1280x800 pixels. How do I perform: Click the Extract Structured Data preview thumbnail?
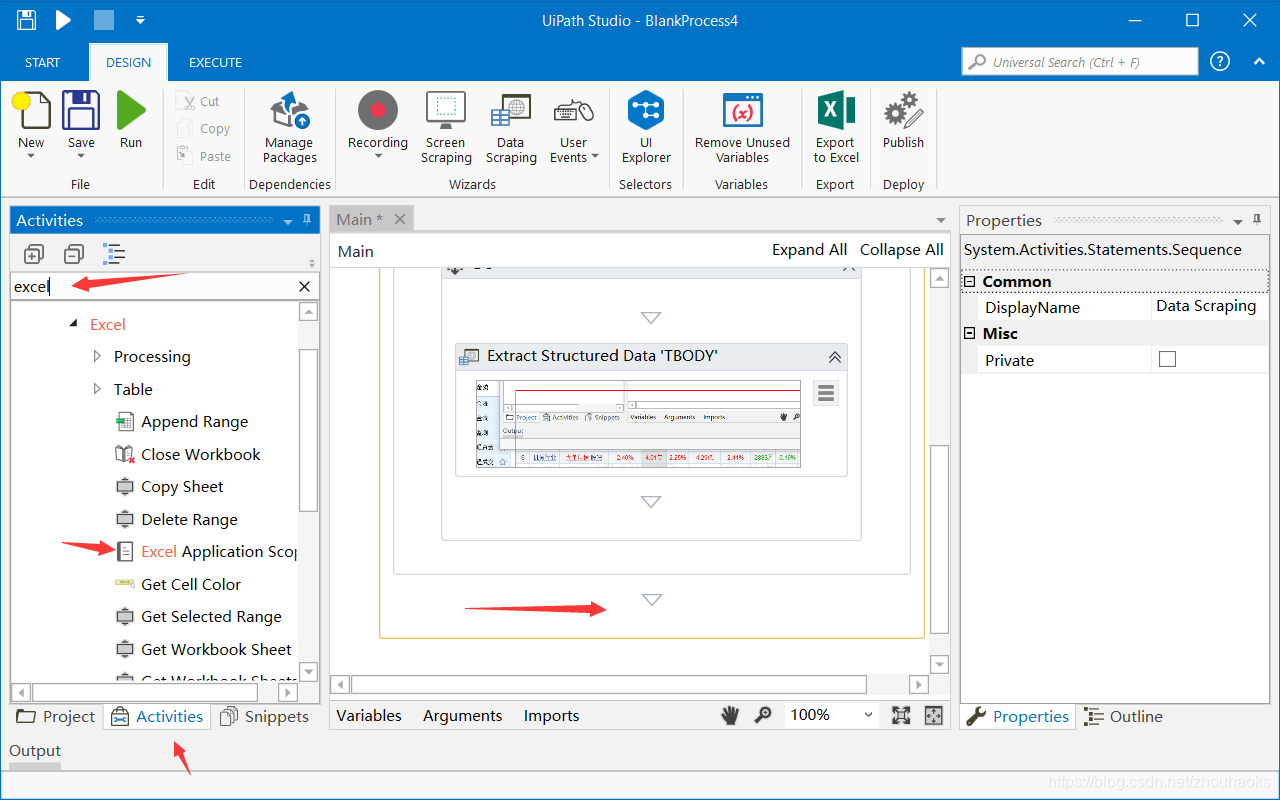point(638,424)
